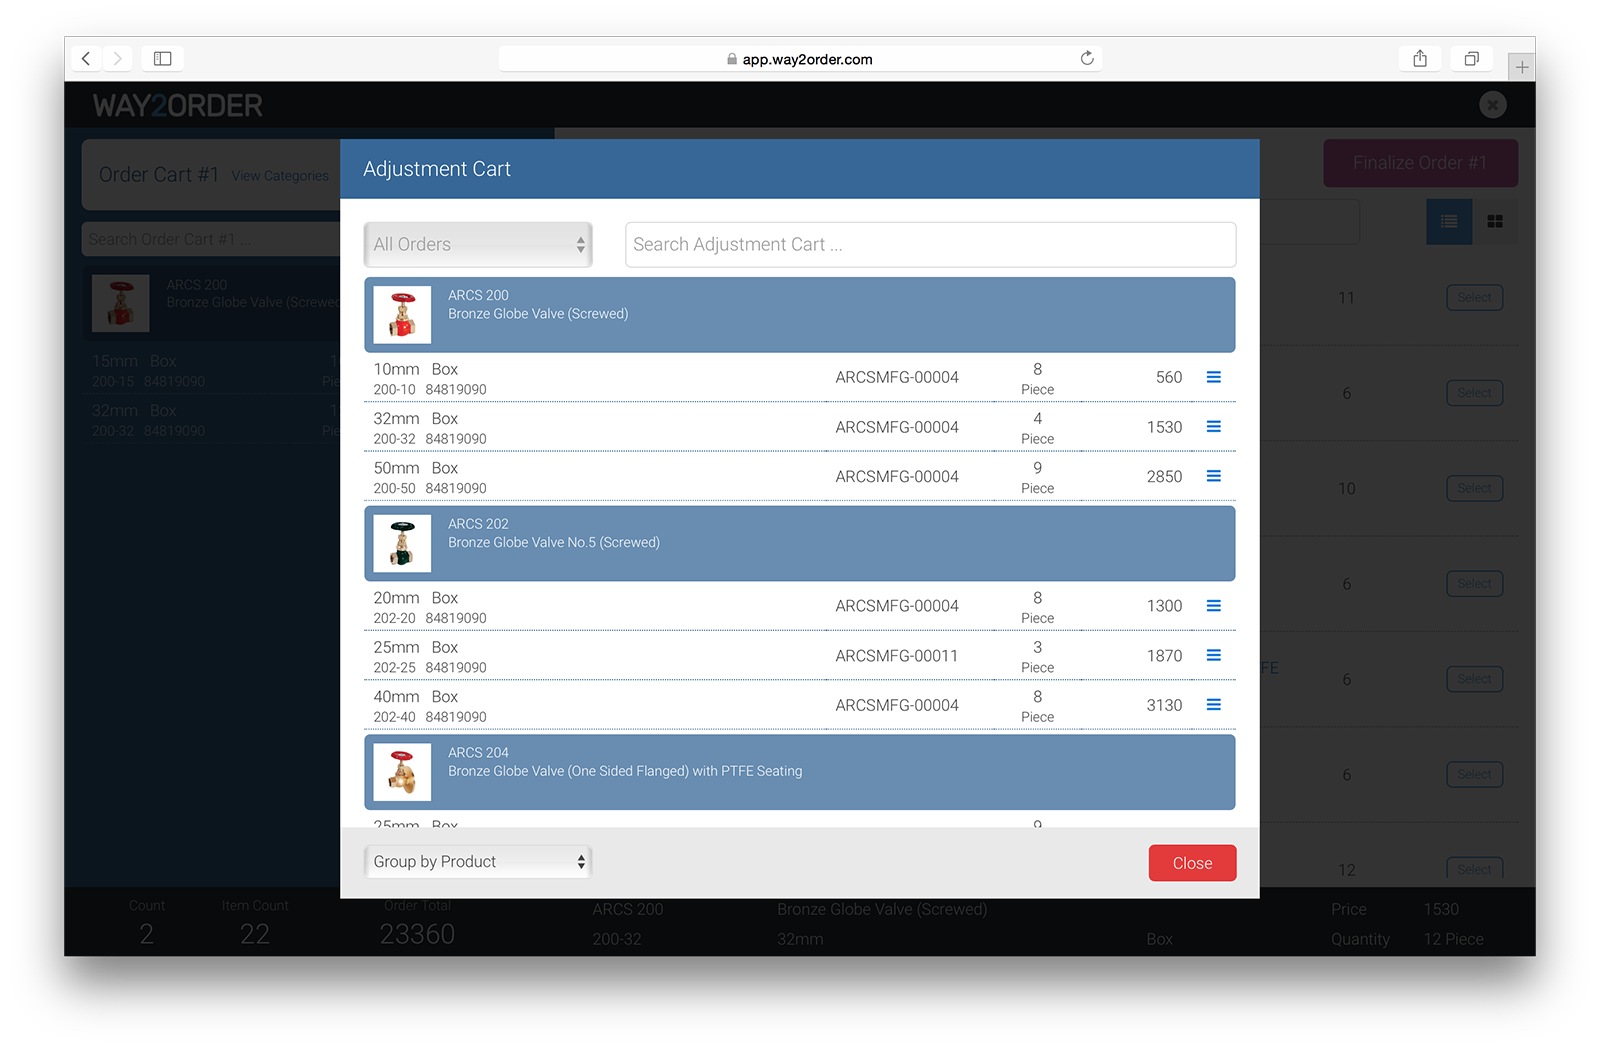Click the Search Adjustment Cart field
This screenshot has width=1600, height=1048.
click(x=930, y=244)
